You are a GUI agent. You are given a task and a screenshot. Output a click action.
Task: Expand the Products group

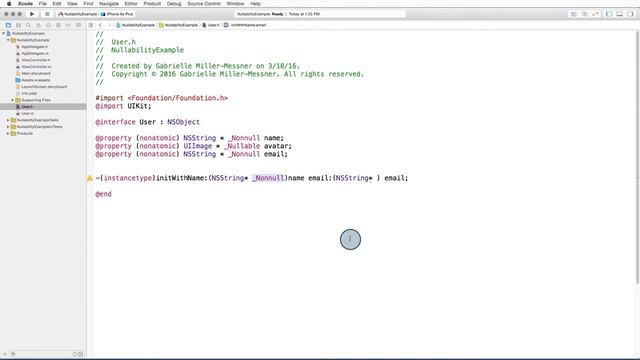pos(8,133)
